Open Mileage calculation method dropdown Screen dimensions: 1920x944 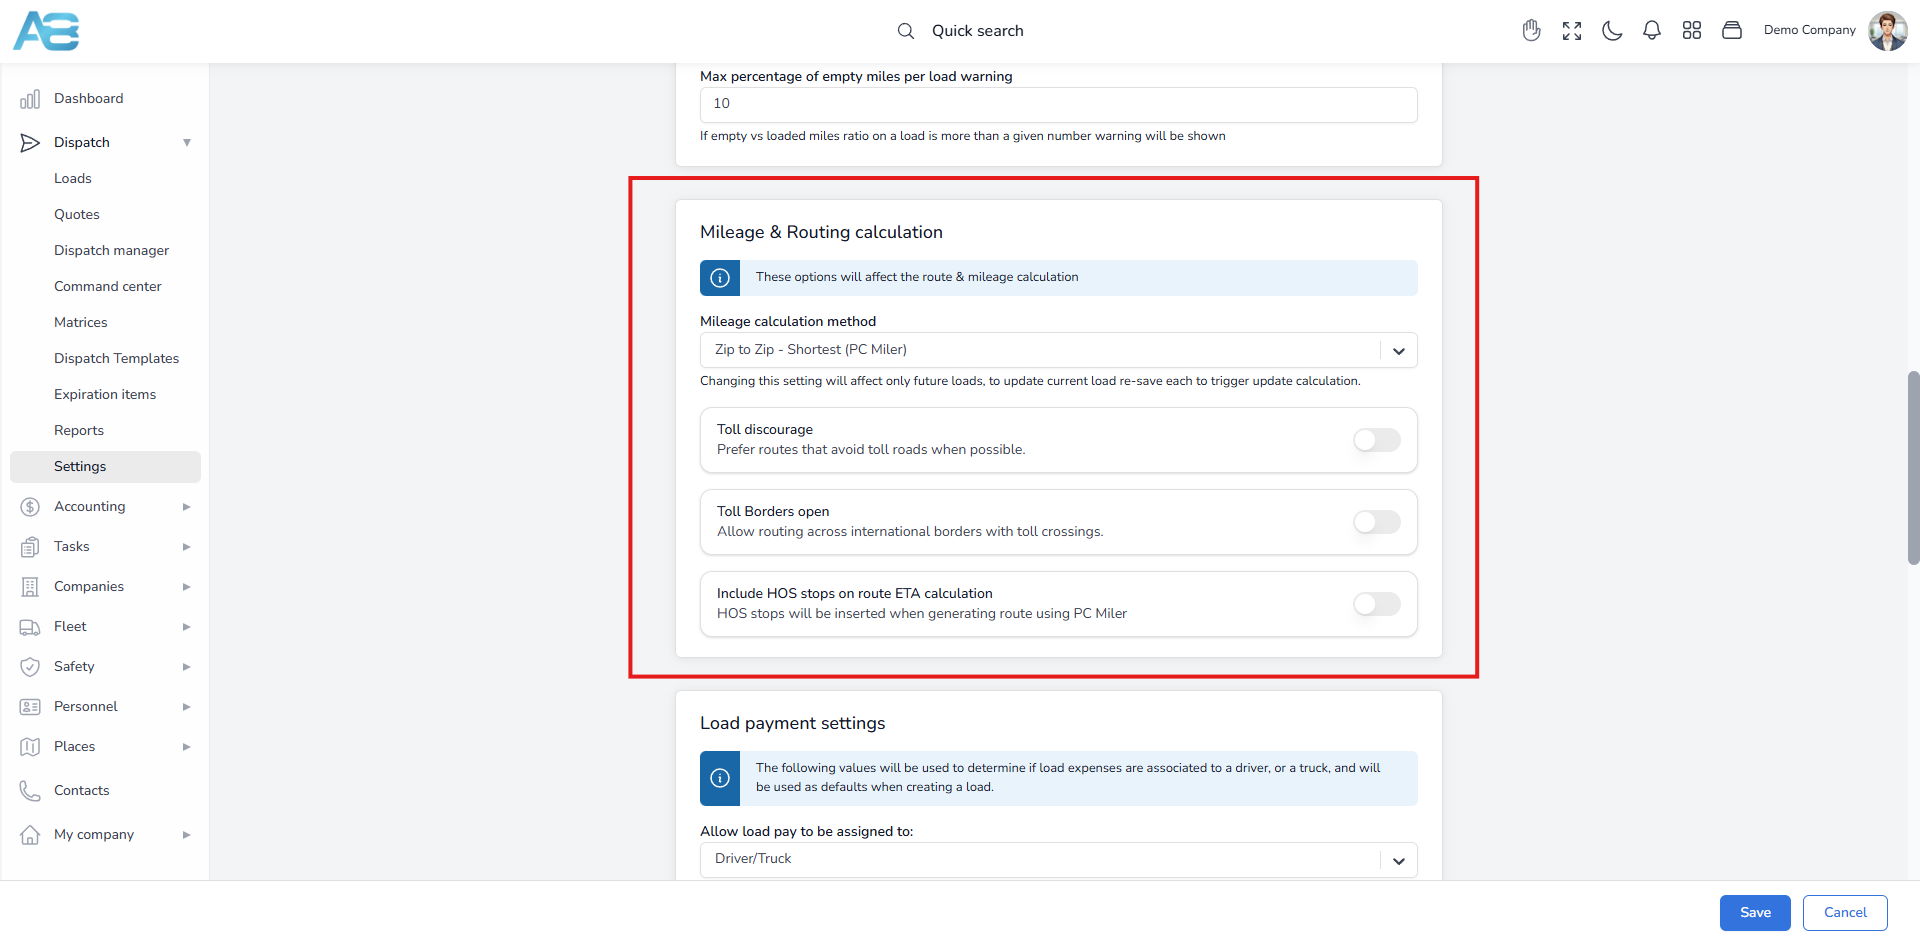pos(1058,350)
